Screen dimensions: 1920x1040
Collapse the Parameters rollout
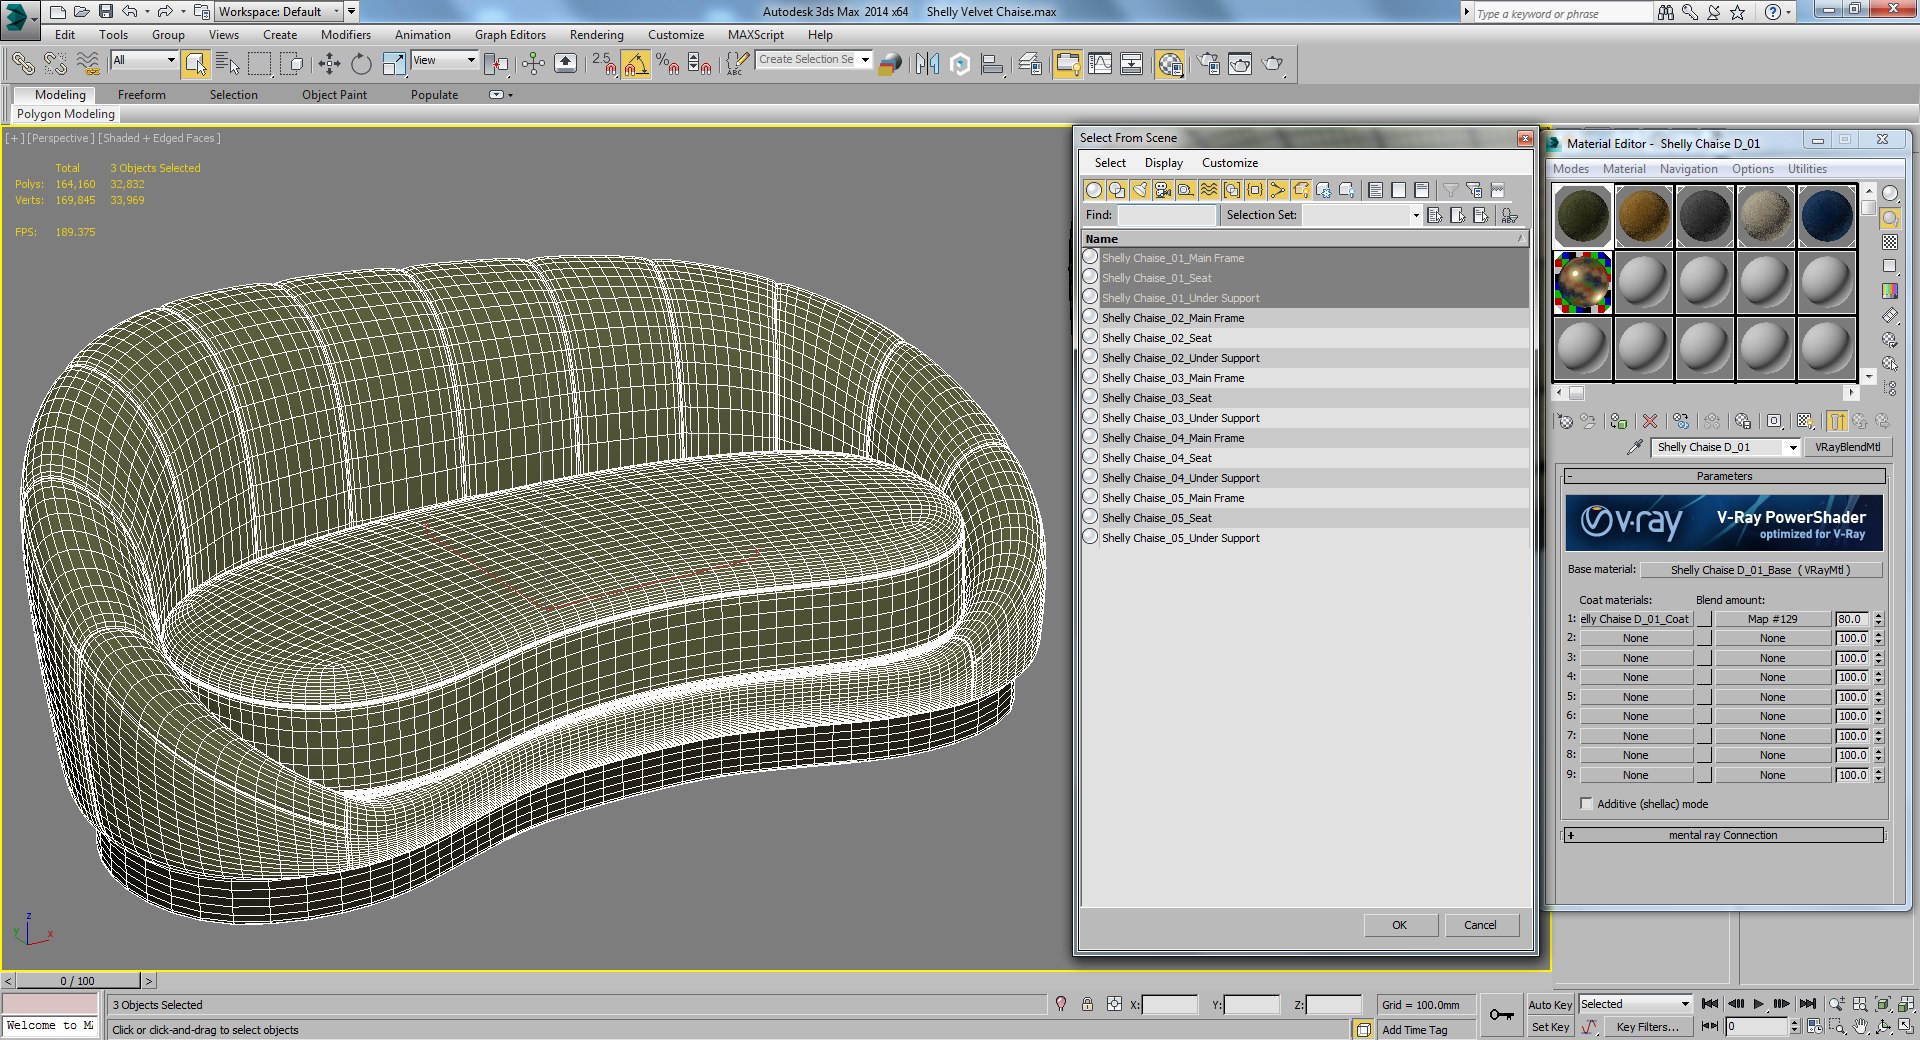coord(1724,476)
